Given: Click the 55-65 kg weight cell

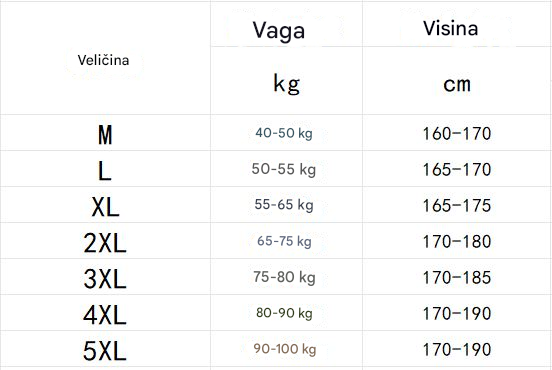Looking at the screenshot, I should click(286, 205).
